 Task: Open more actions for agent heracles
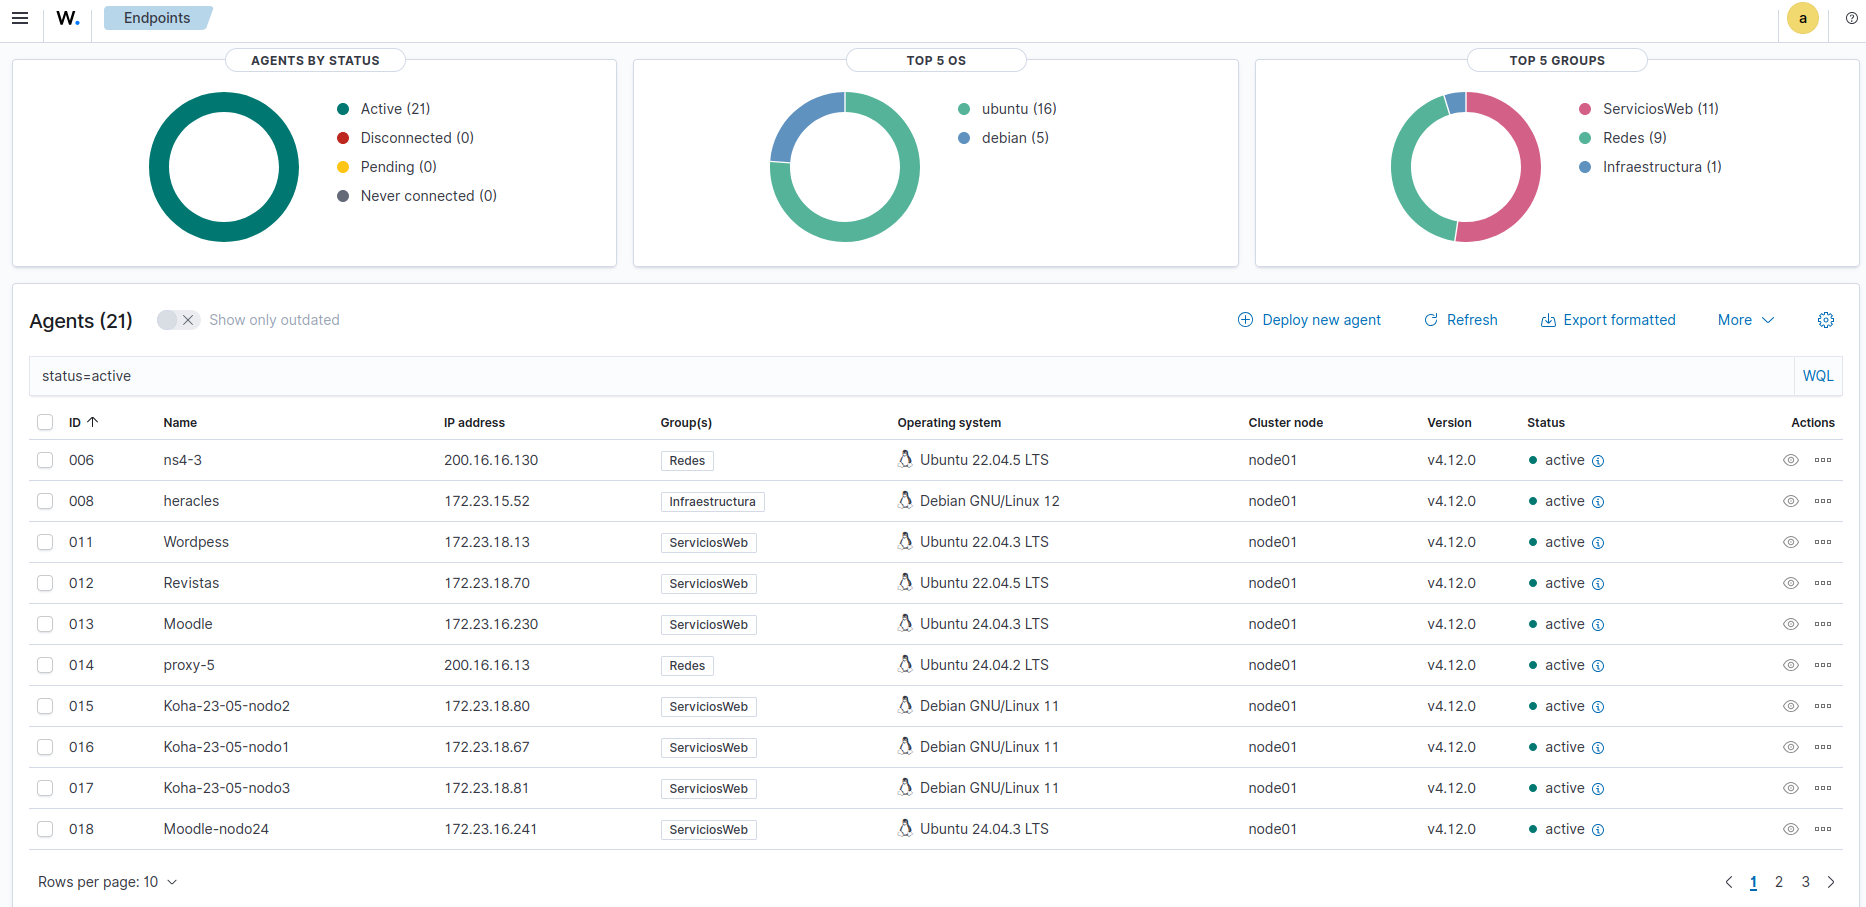click(1823, 501)
